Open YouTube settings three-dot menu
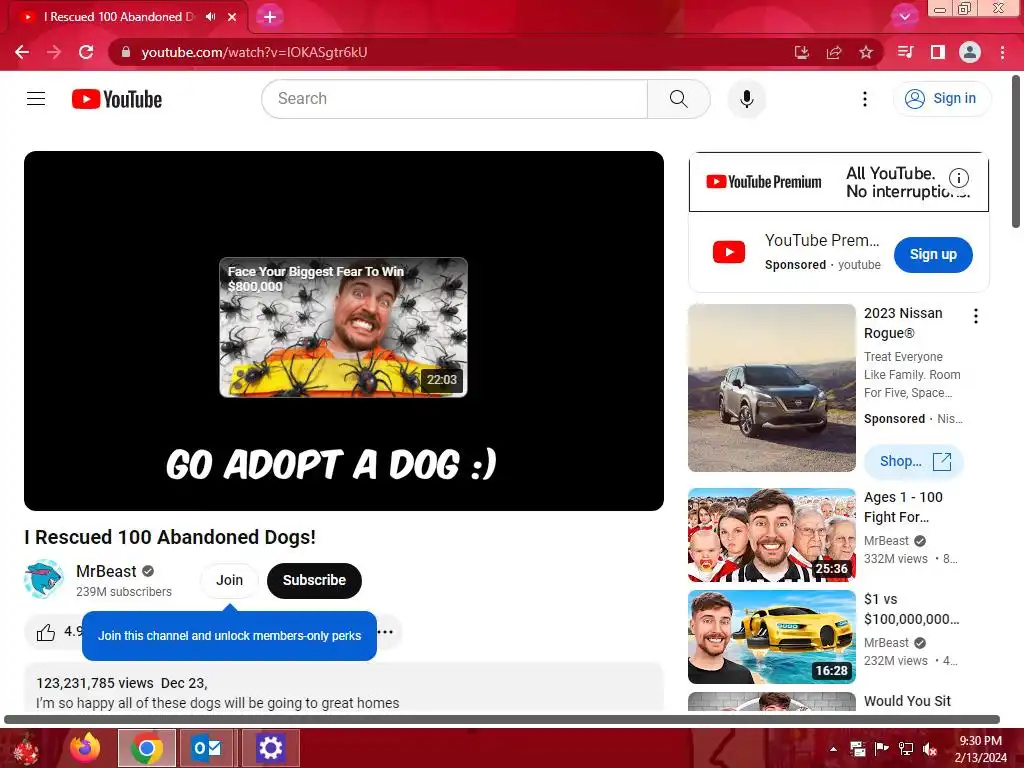The image size is (1024, 768). point(865,99)
